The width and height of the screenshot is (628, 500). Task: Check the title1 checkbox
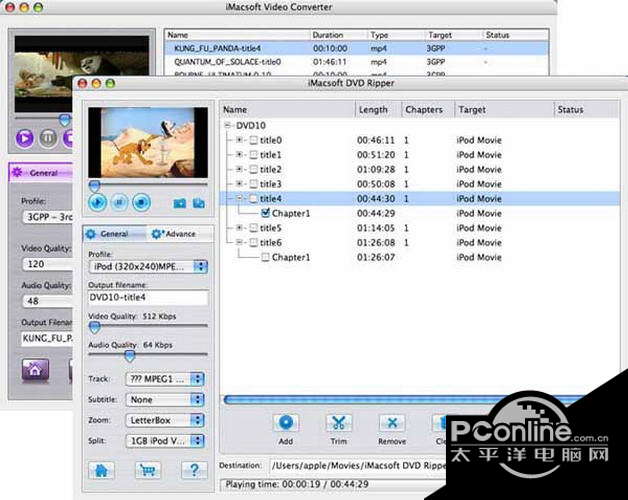[254, 155]
